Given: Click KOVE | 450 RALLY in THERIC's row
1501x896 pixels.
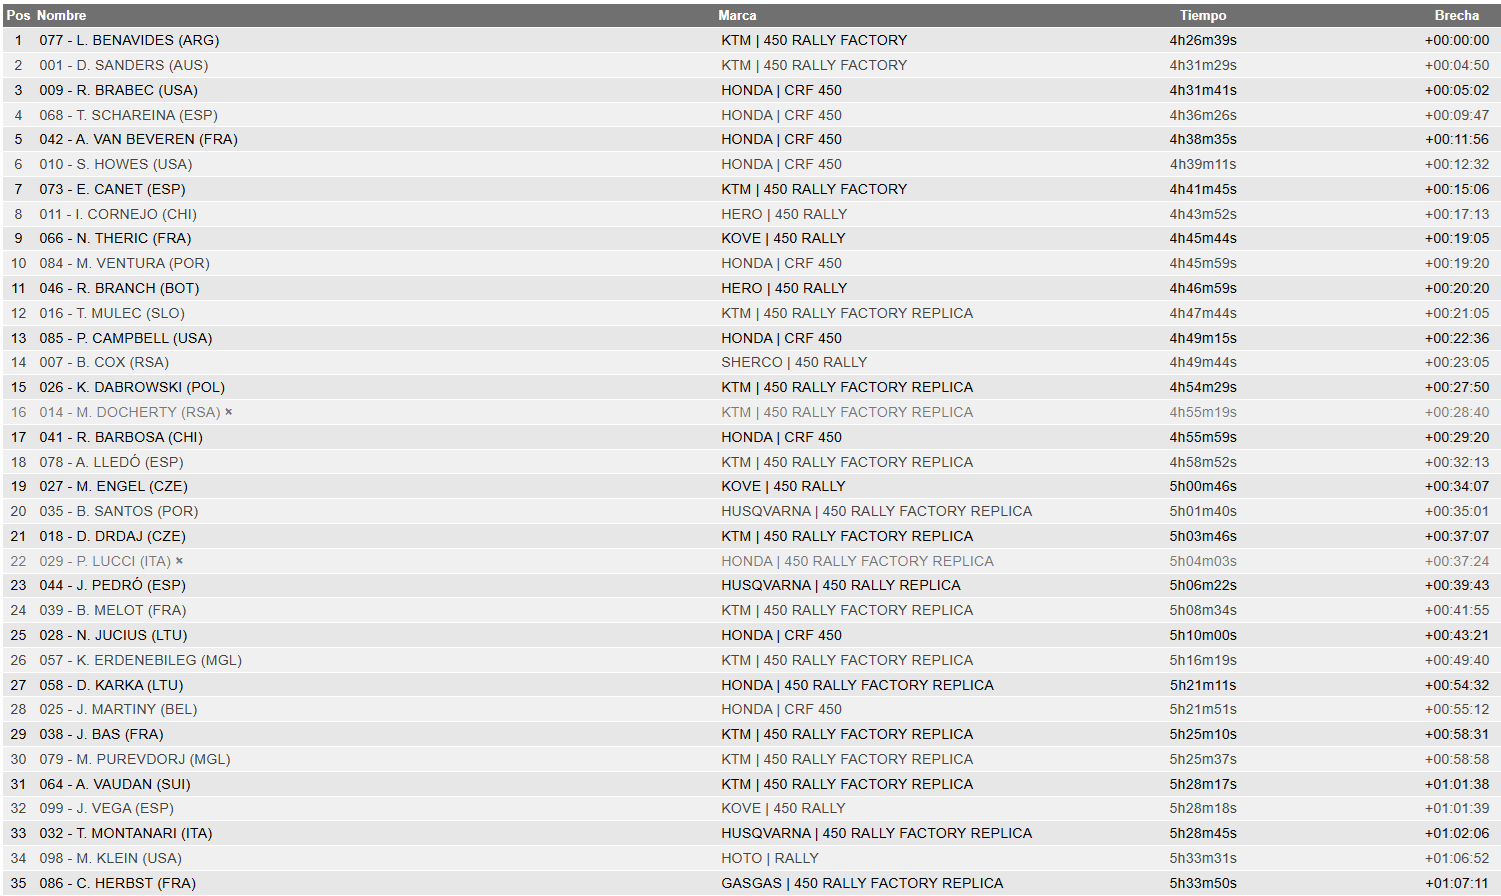Looking at the screenshot, I should coord(783,238).
